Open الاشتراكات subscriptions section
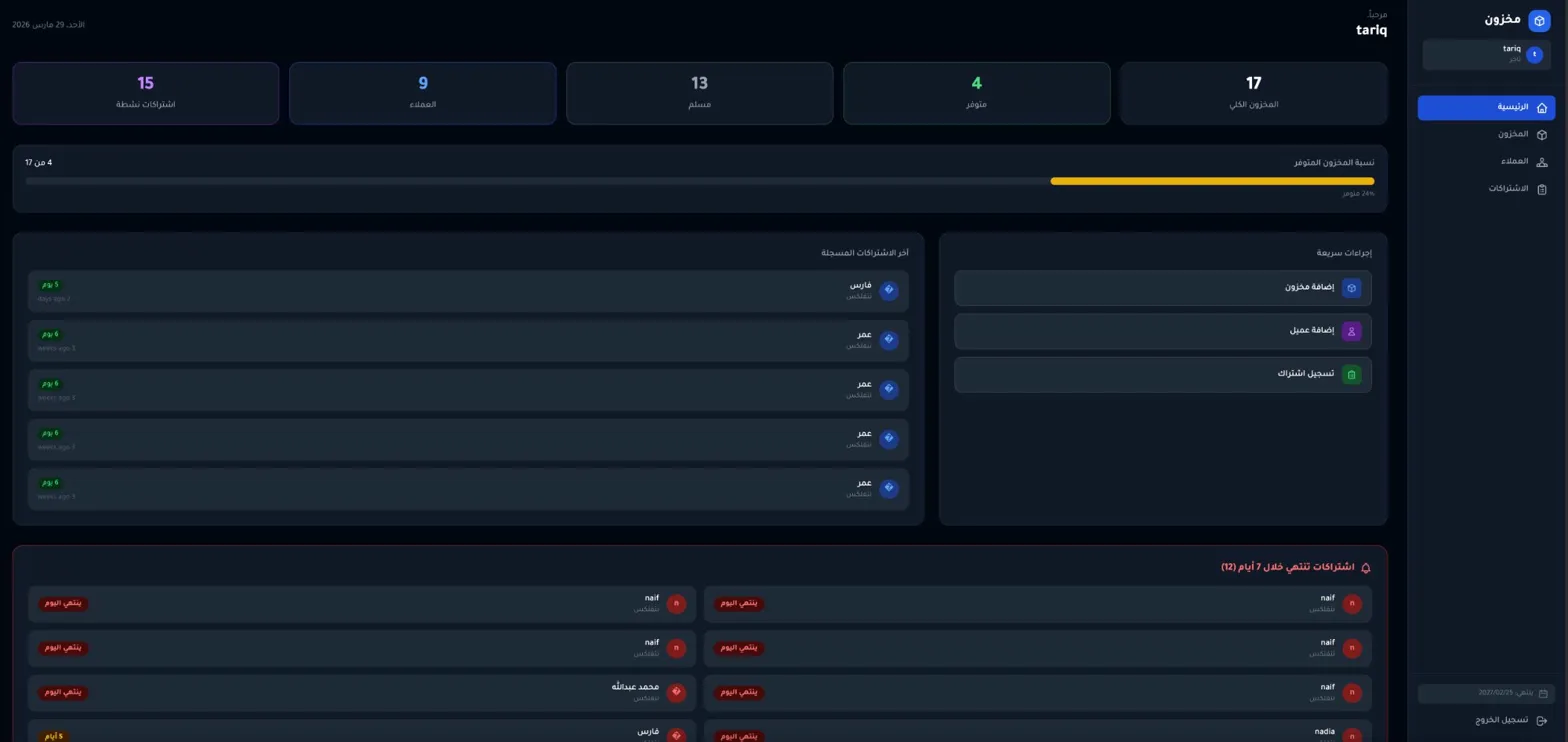1568x742 pixels. [x=1486, y=189]
